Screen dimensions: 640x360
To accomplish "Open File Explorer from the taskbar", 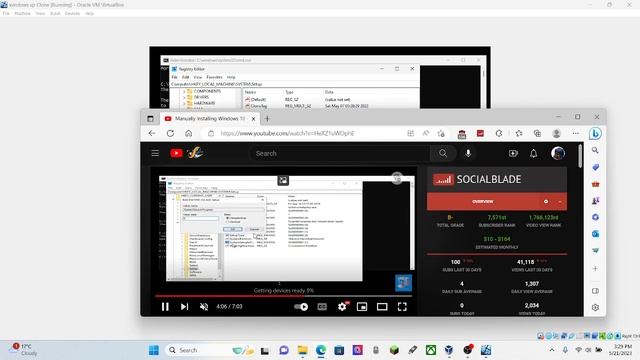I will (x=302, y=350).
